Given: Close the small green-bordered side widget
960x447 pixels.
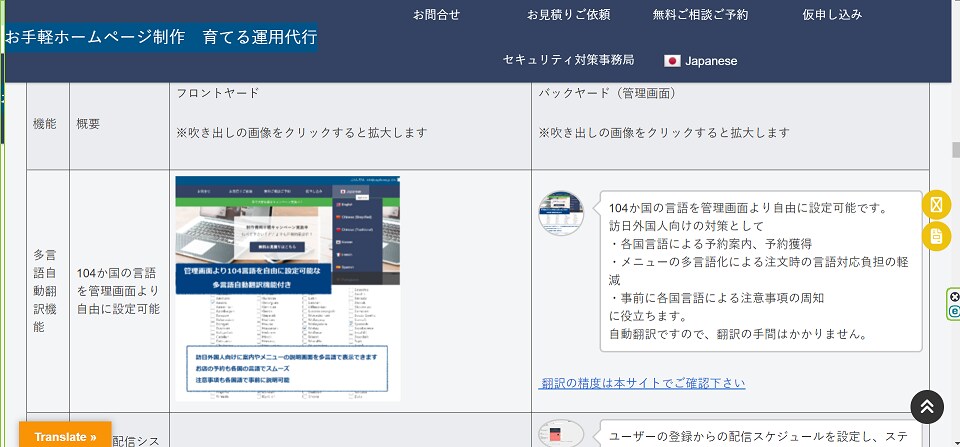Looking at the screenshot, I should tap(954, 297).
